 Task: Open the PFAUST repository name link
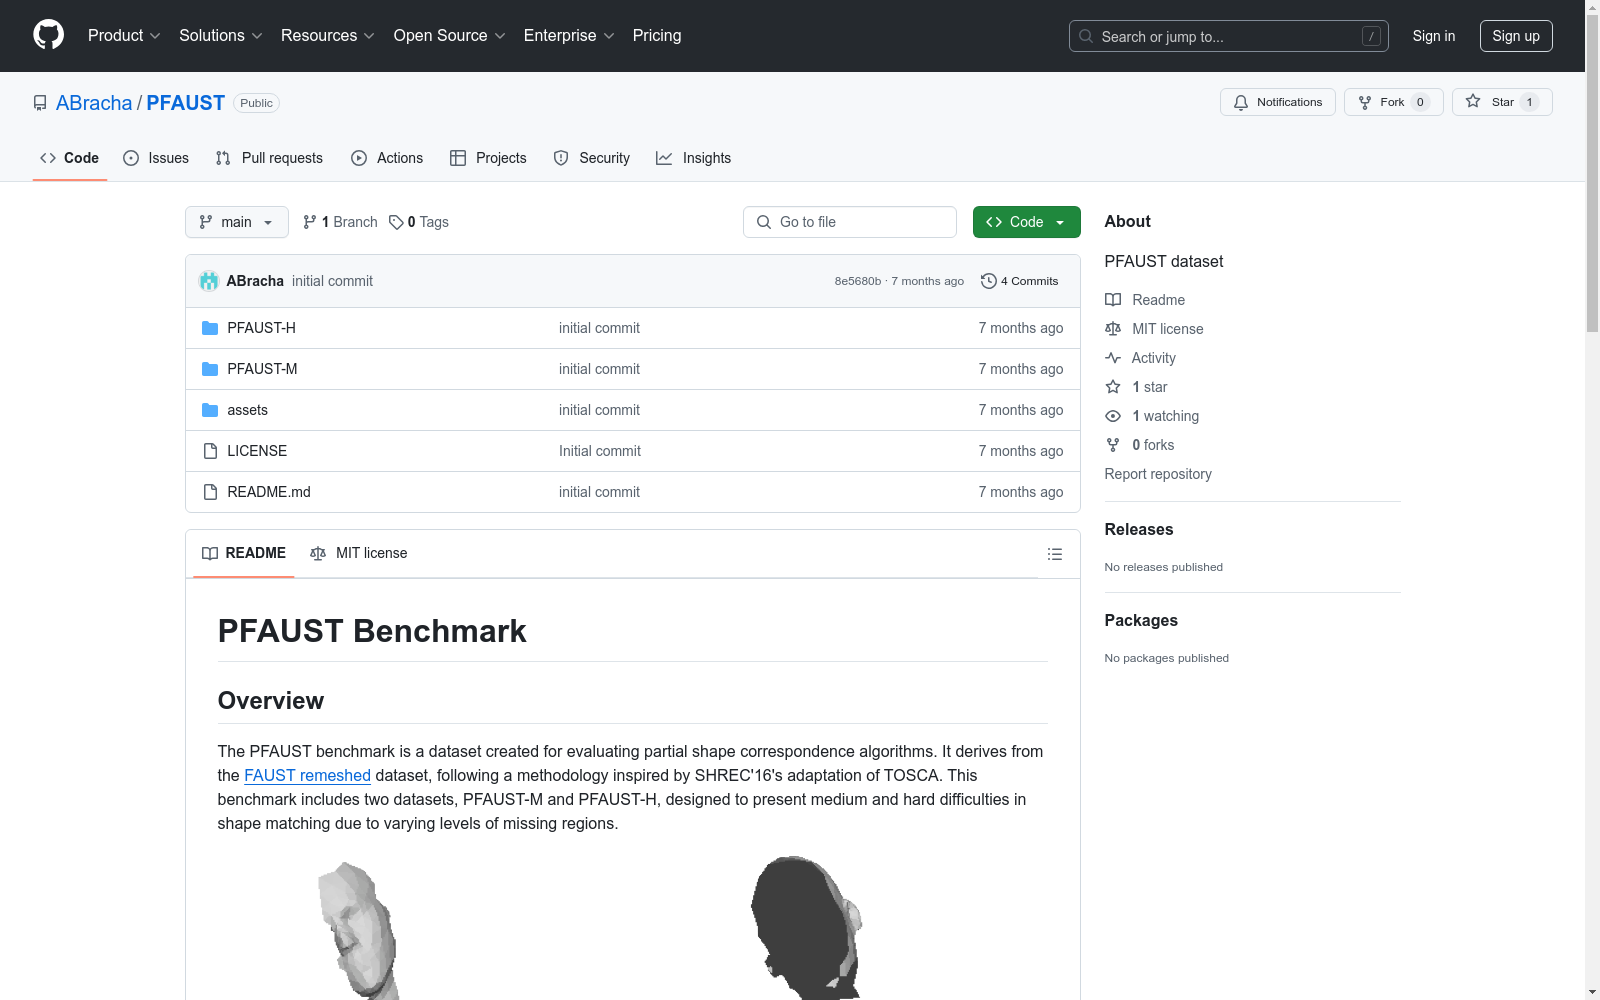(x=186, y=103)
